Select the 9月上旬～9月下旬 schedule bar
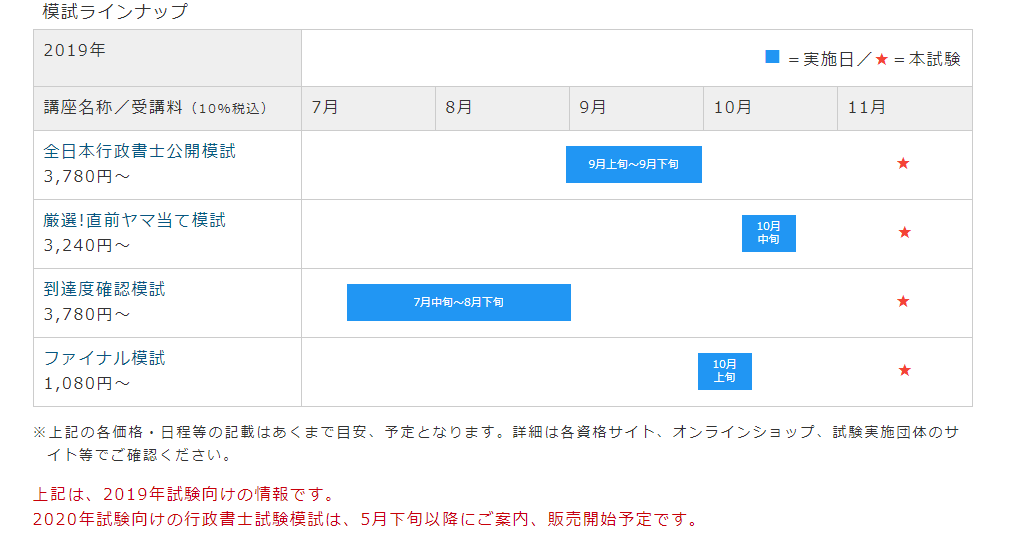 click(x=633, y=164)
